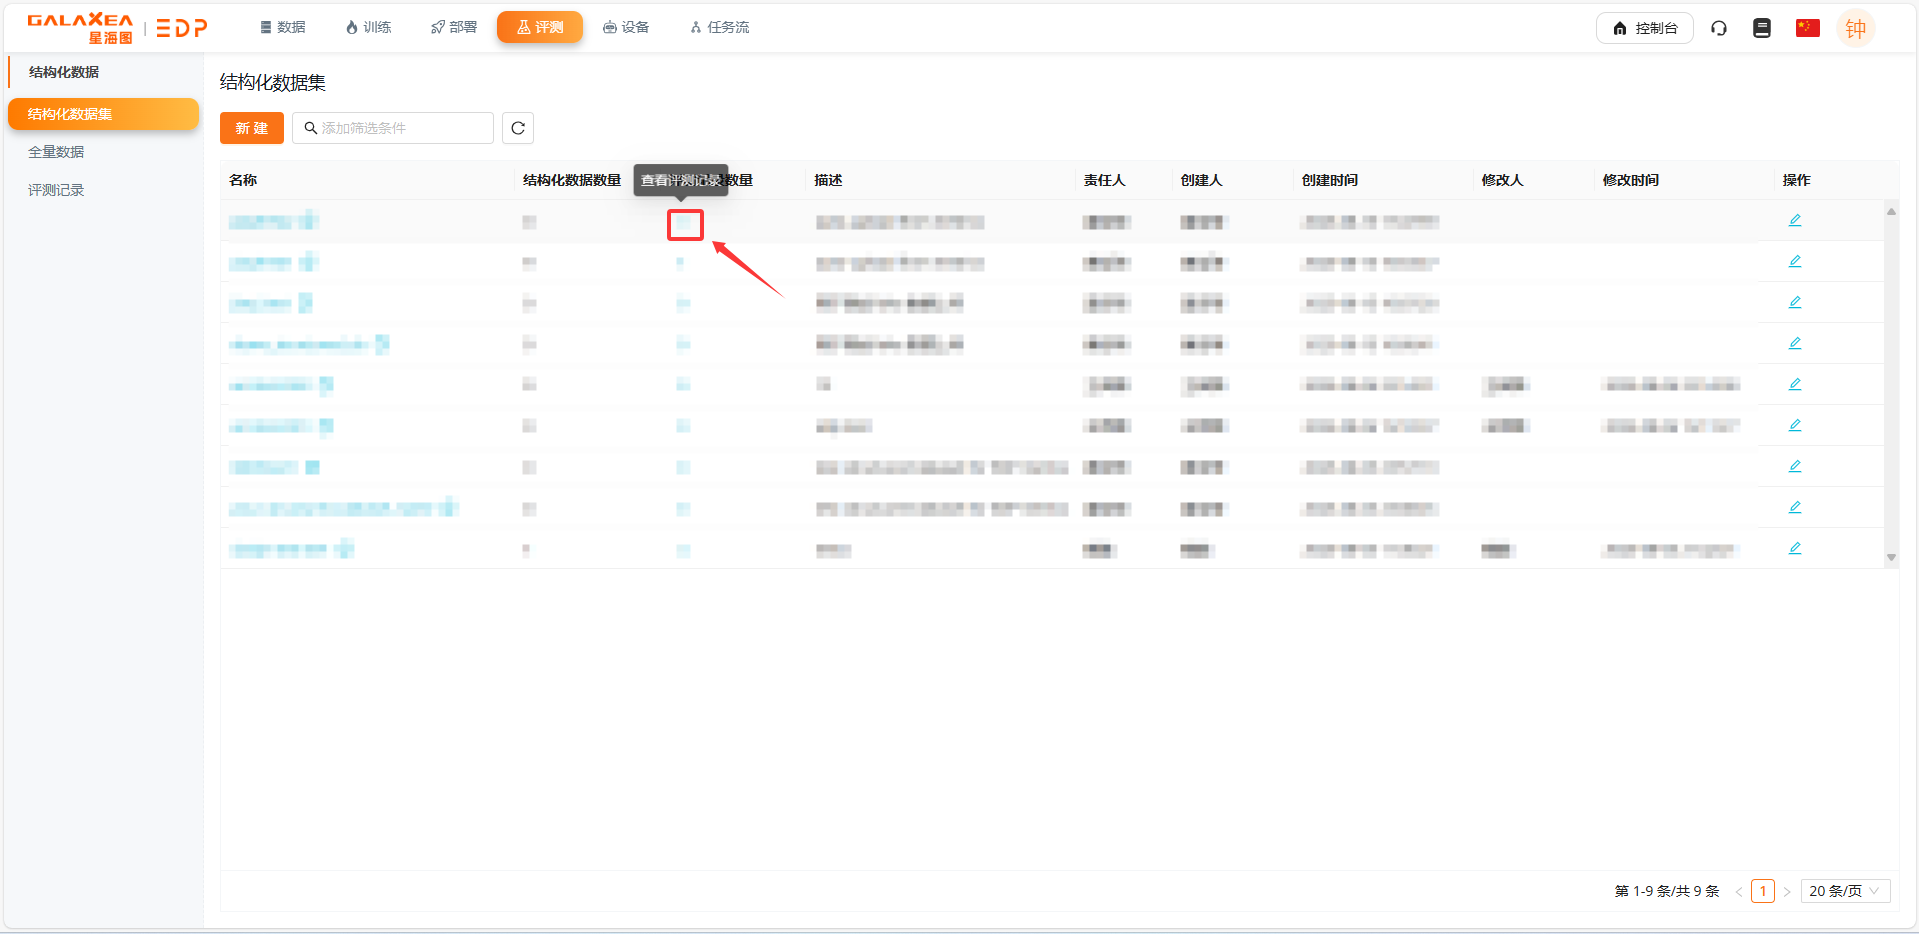Click the edit pencil in the fifth row
Viewport: 1919px width, 934px height.
point(1795,384)
